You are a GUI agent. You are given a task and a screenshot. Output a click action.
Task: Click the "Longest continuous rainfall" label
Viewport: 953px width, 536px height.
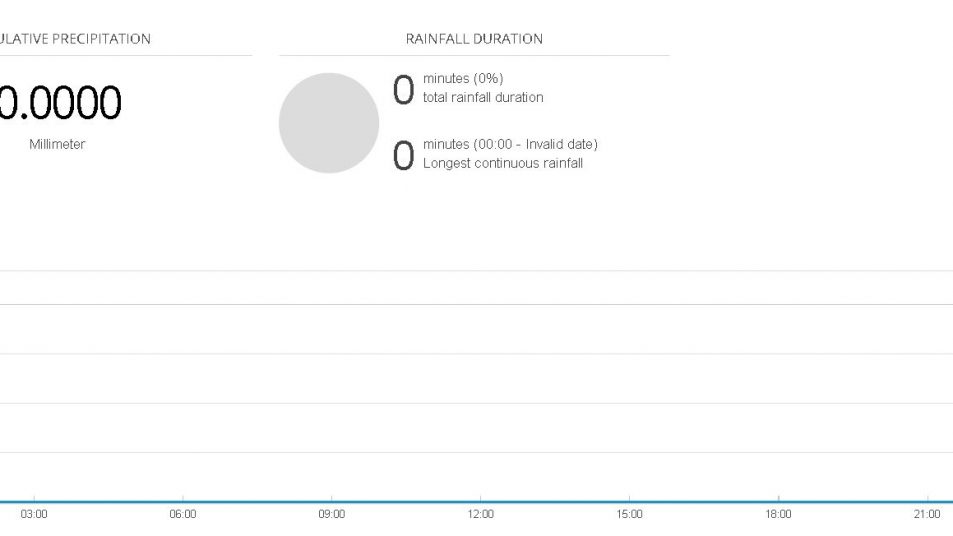502,162
